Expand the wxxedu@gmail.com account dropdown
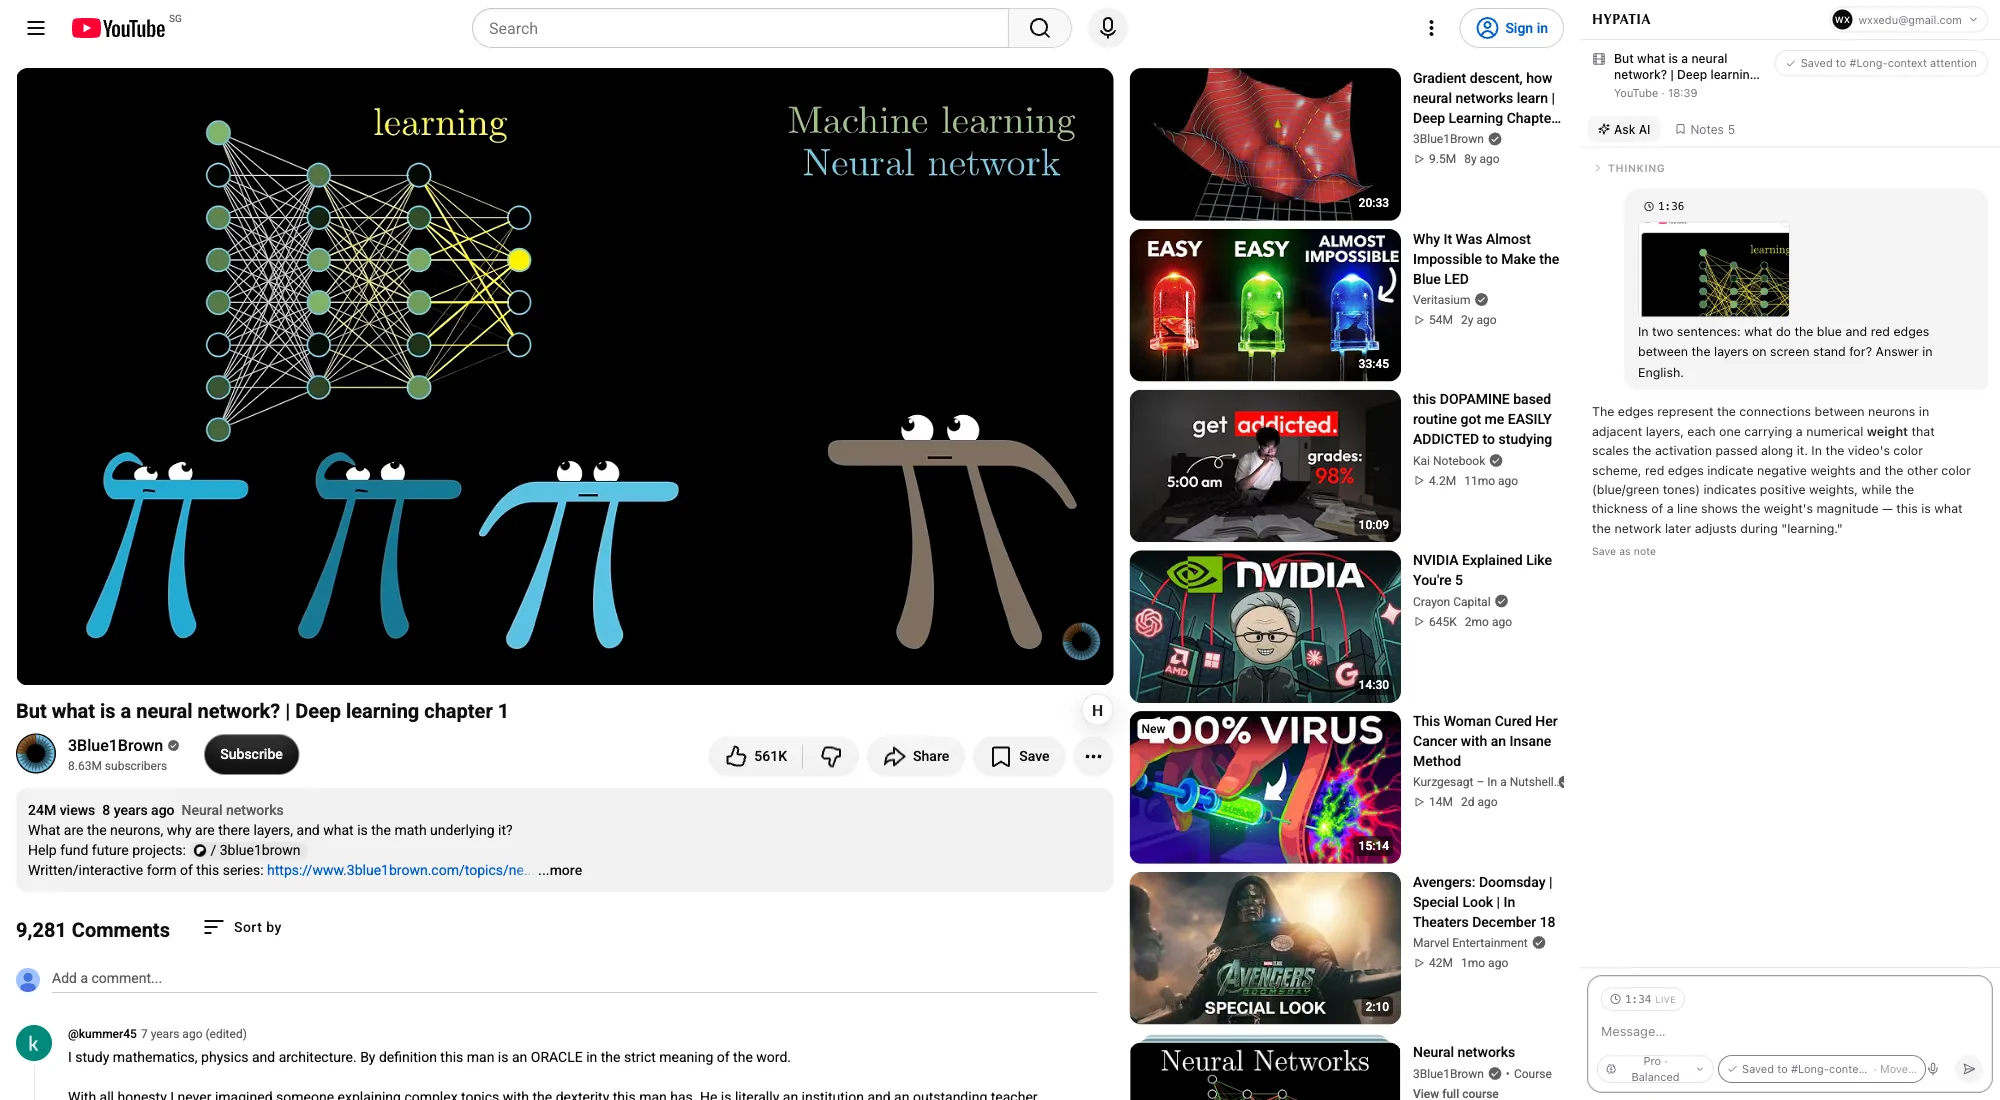2000x1100 pixels. 1909,20
